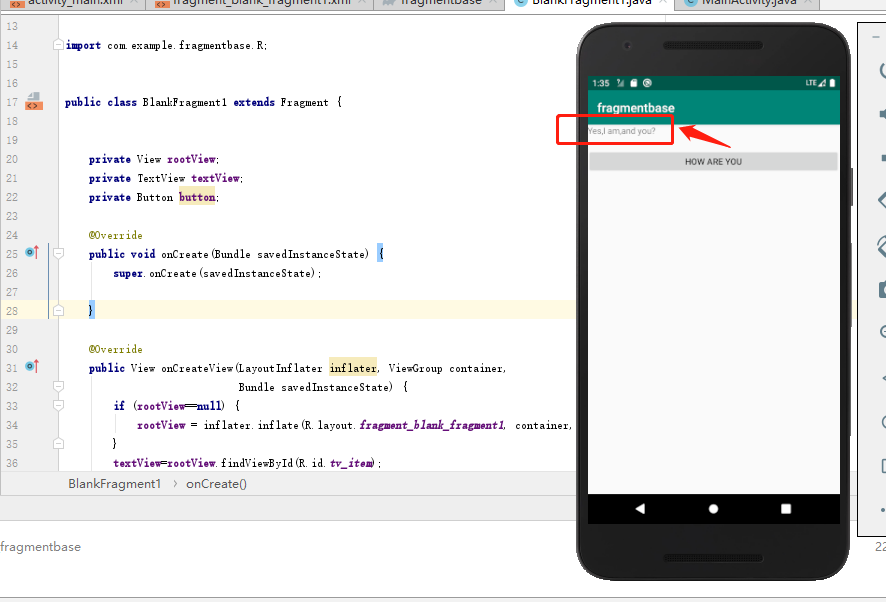Click the 'fragmentbase' label below the editor
Screen dimensions: 886x602
pyautogui.click(x=40, y=547)
